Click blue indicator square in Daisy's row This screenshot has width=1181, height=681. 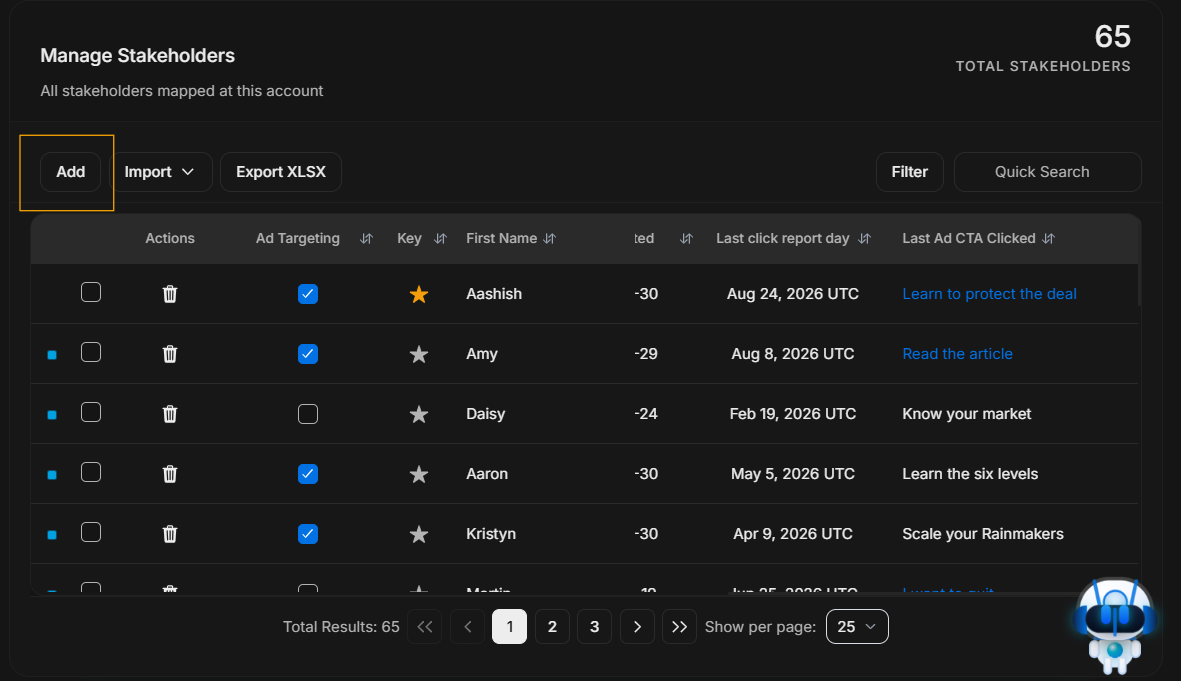tap(52, 415)
